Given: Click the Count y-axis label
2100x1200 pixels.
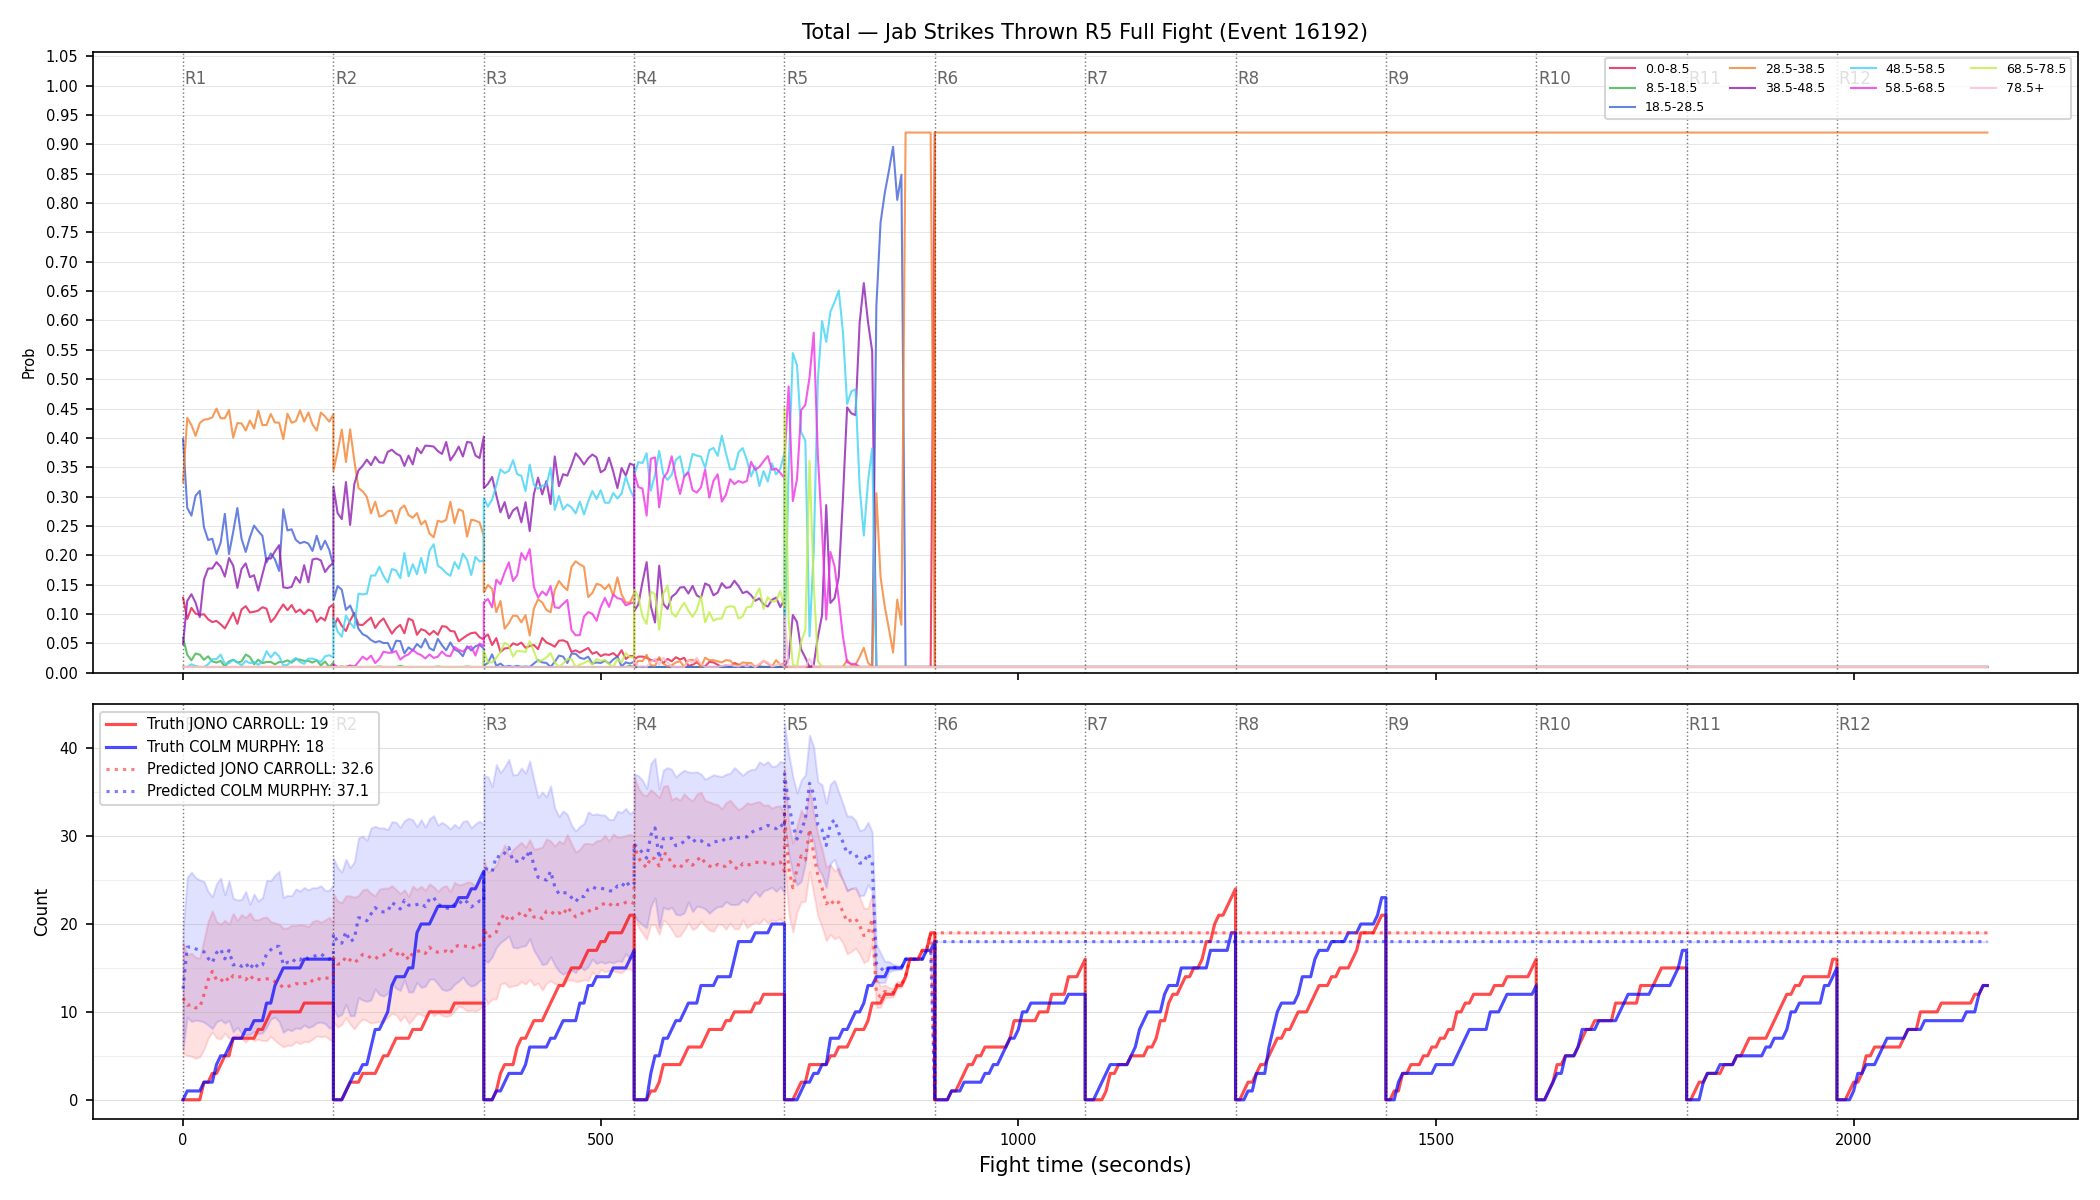Looking at the screenshot, I should point(41,912).
